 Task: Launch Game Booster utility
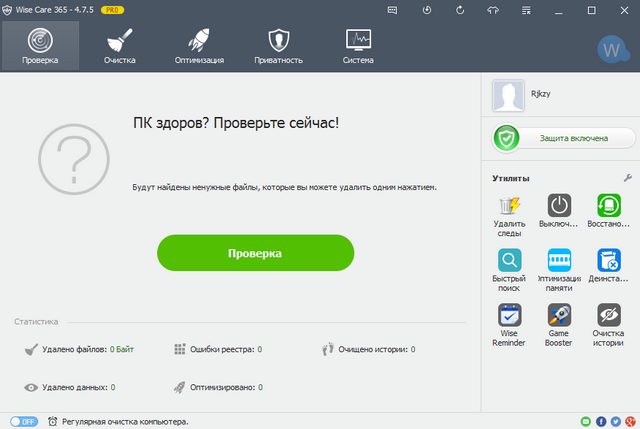pos(559,324)
